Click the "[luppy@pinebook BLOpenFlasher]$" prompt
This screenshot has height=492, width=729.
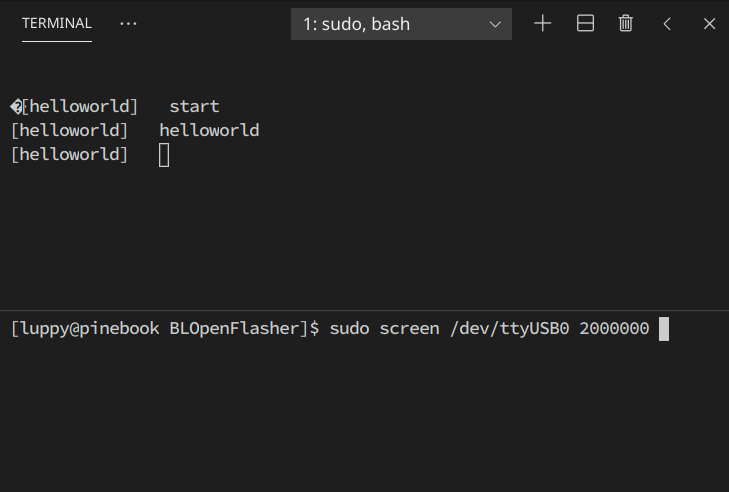click(164, 328)
